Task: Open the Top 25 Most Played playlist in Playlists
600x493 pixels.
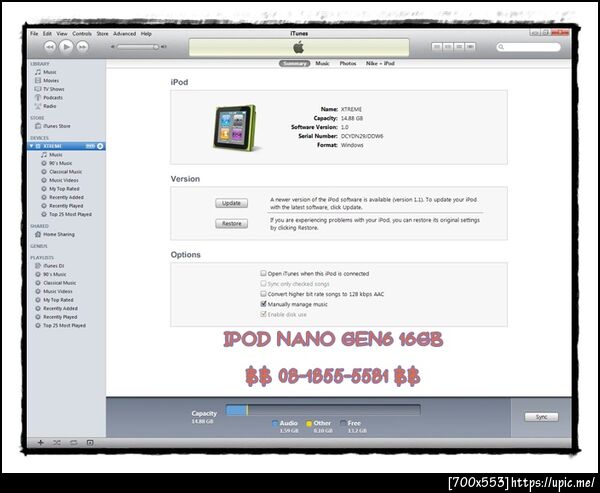Action: click(64, 325)
